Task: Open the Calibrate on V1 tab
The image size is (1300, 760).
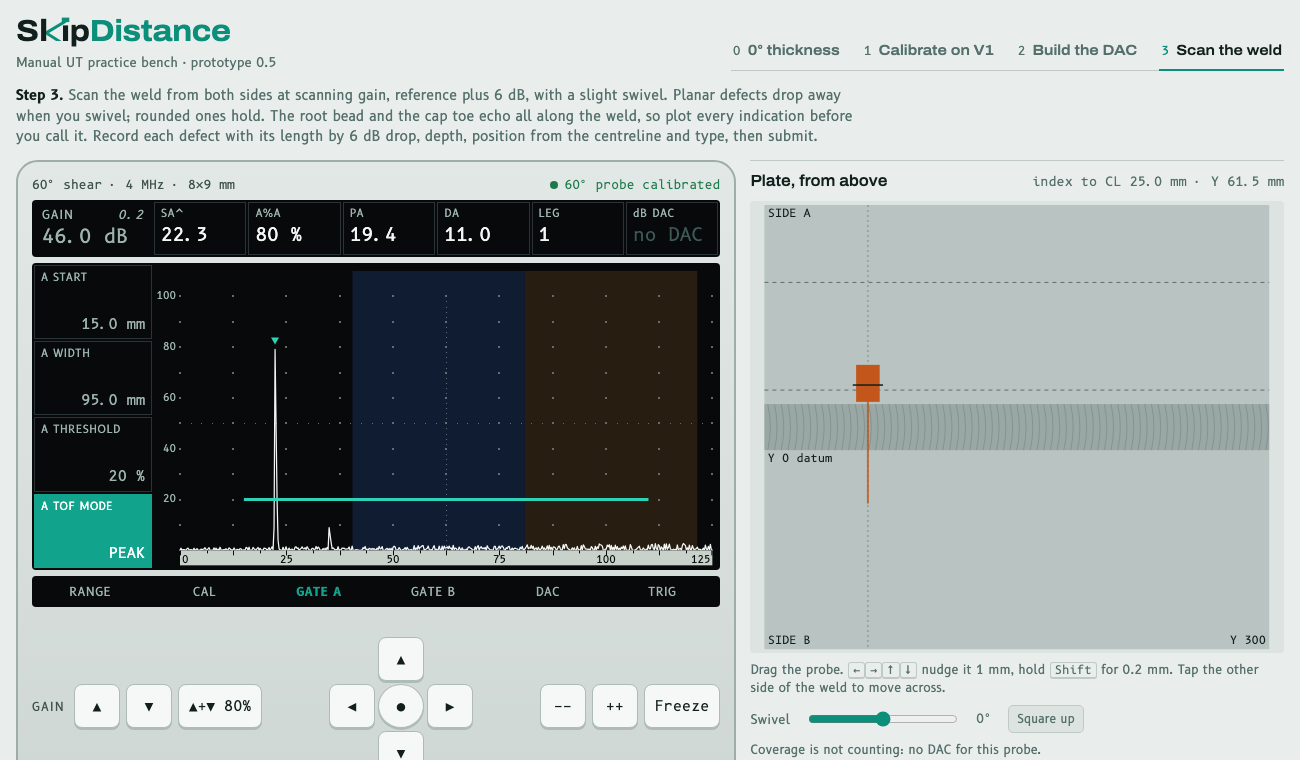Action: [929, 50]
